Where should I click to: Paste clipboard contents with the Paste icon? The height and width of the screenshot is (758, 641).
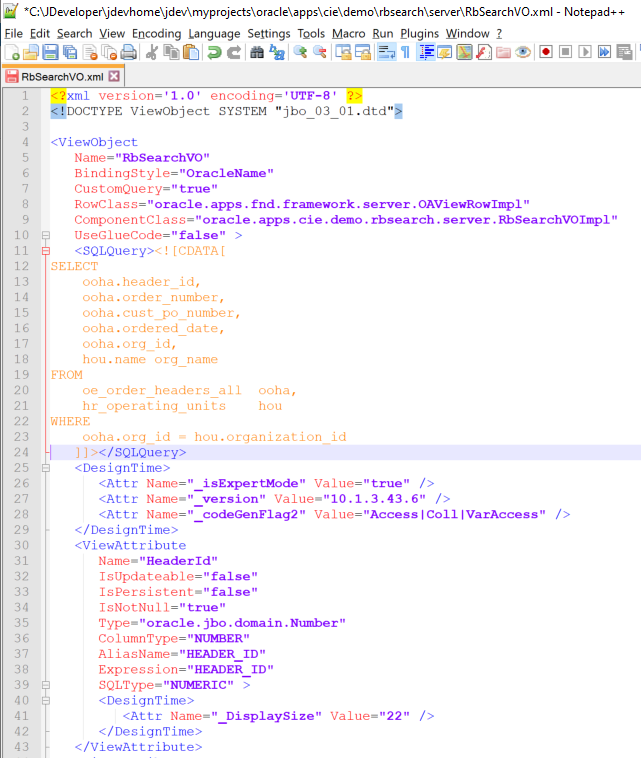coord(191,52)
